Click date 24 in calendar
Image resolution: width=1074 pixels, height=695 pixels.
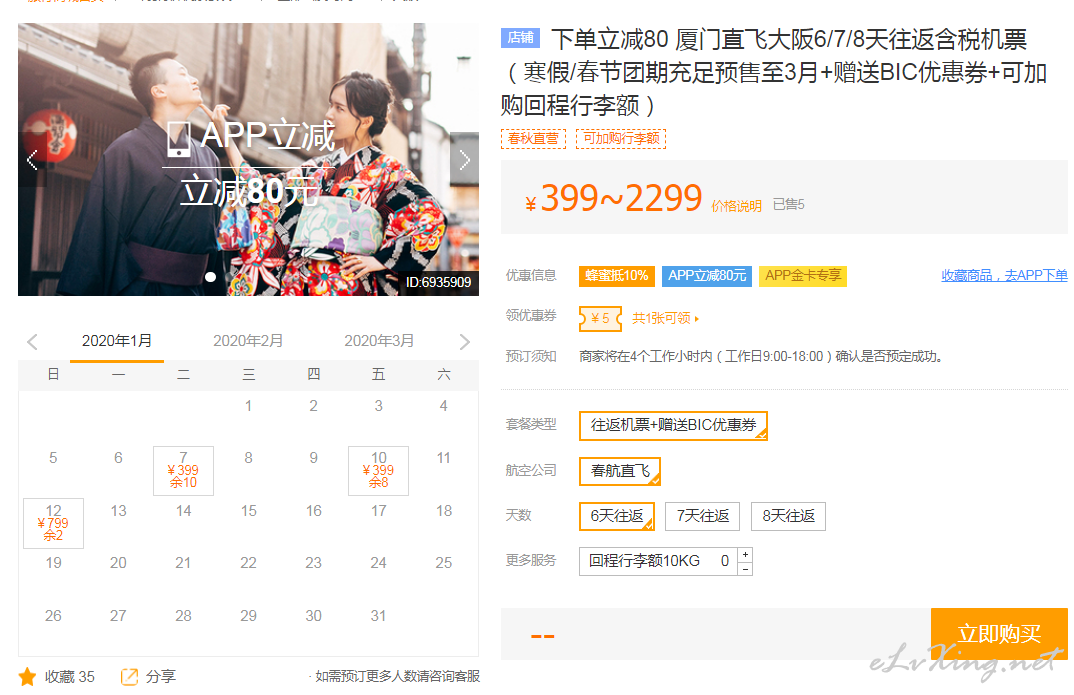pyautogui.click(x=379, y=563)
